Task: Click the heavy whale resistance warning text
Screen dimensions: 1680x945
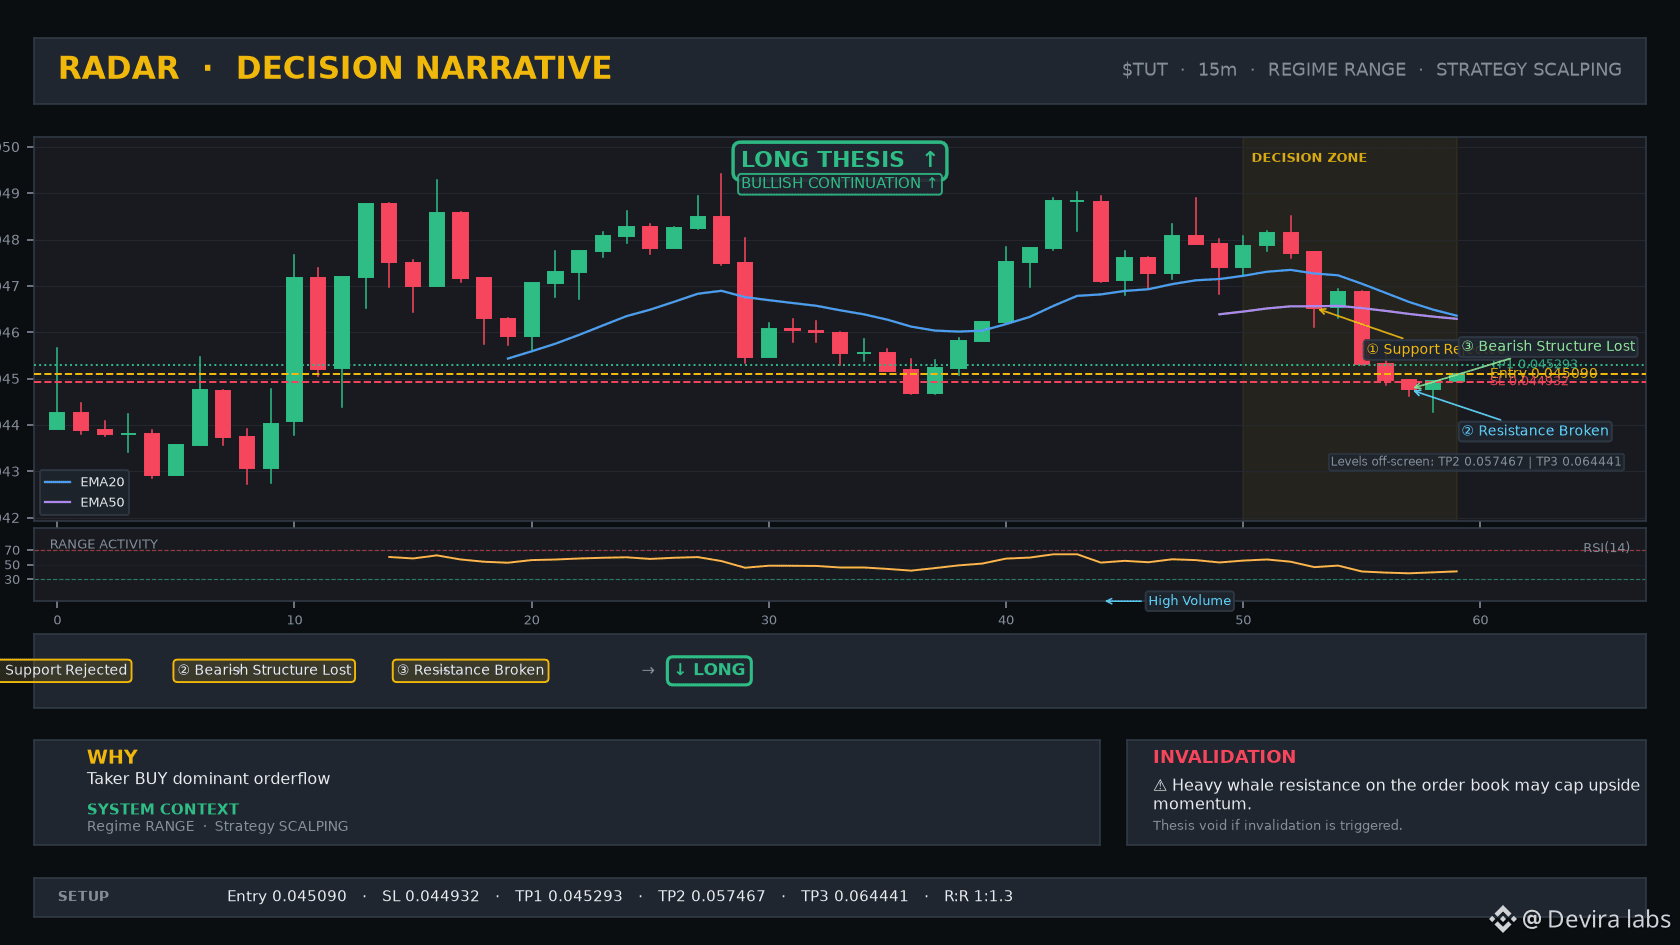Action: (1396, 794)
